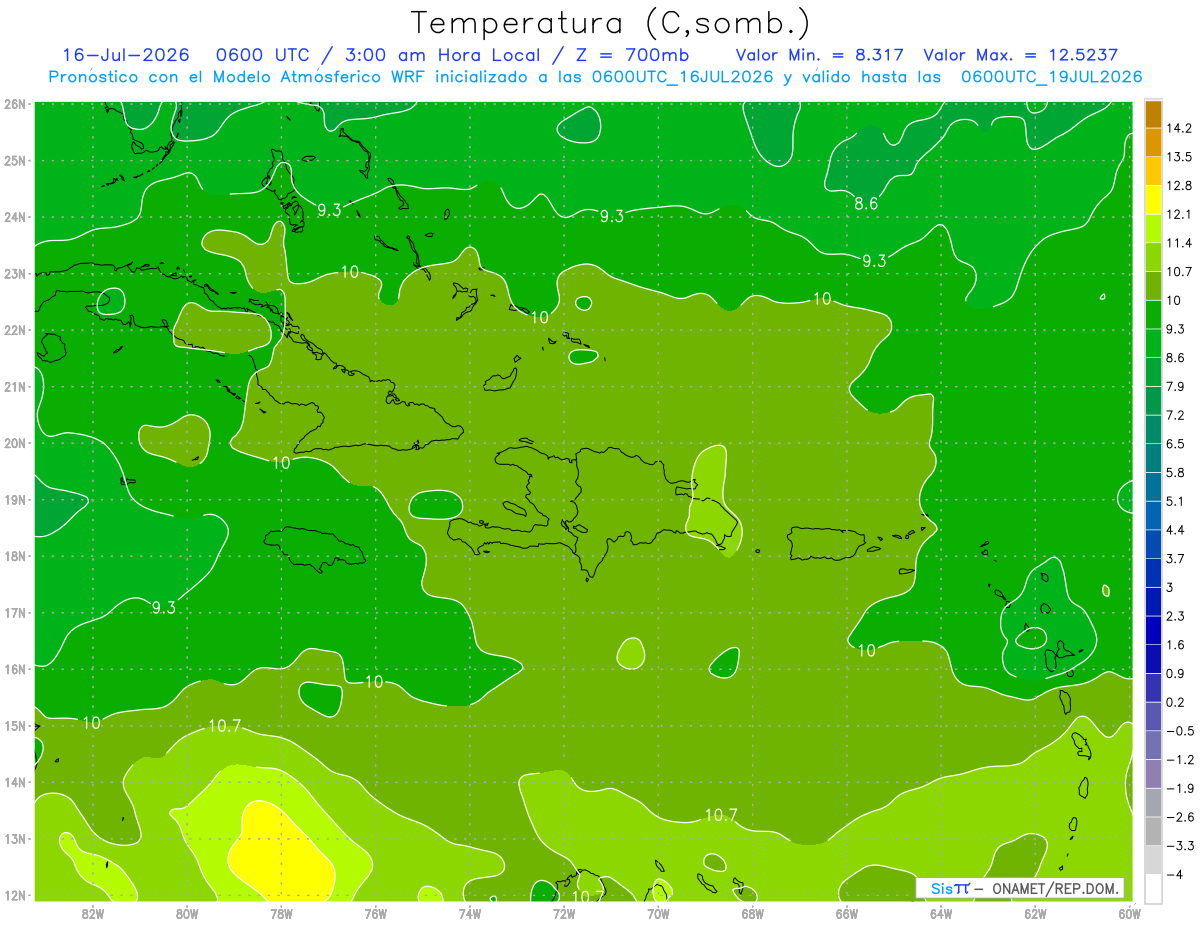
Task: Click the '12.8' color legend value
Action: pyautogui.click(x=1178, y=185)
